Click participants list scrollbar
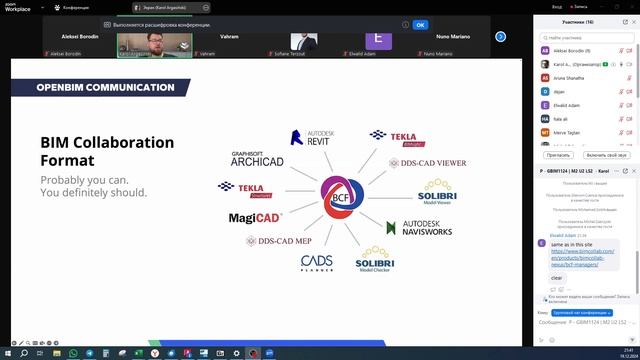 tap(638, 71)
